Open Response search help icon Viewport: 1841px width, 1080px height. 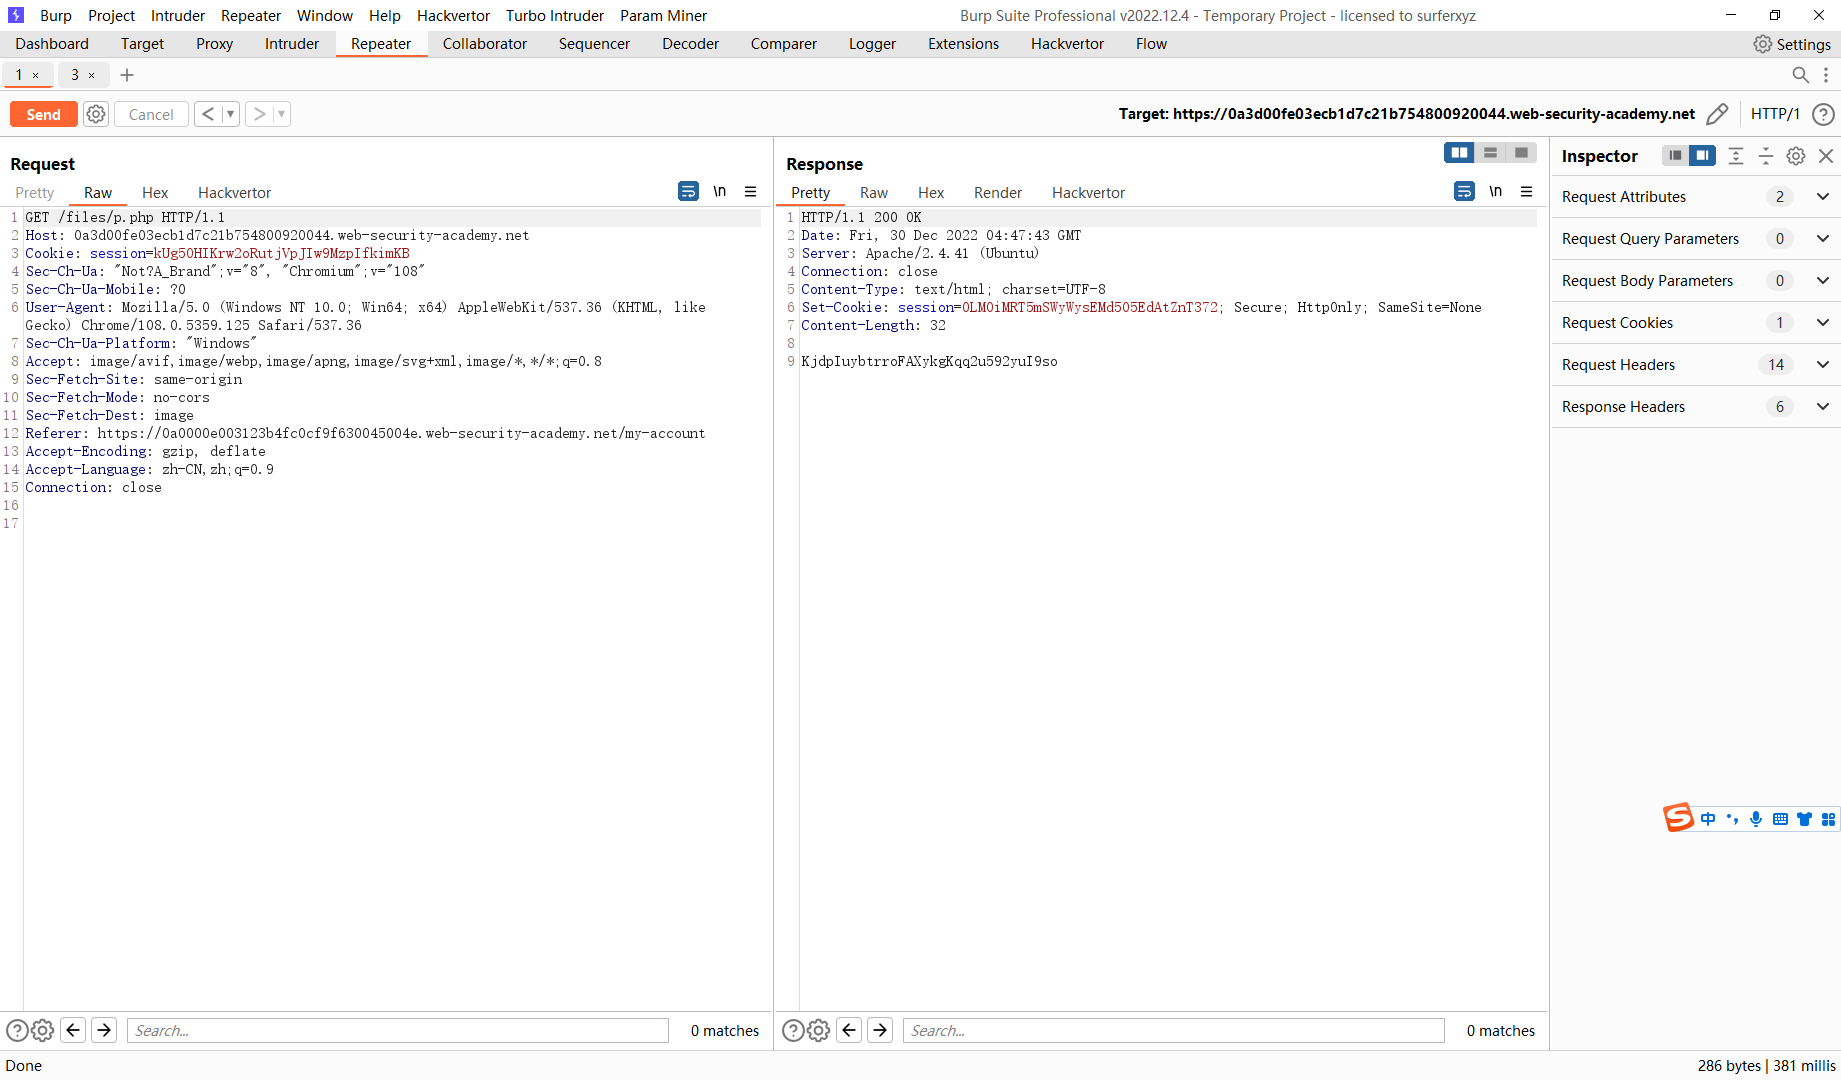[x=793, y=1030]
